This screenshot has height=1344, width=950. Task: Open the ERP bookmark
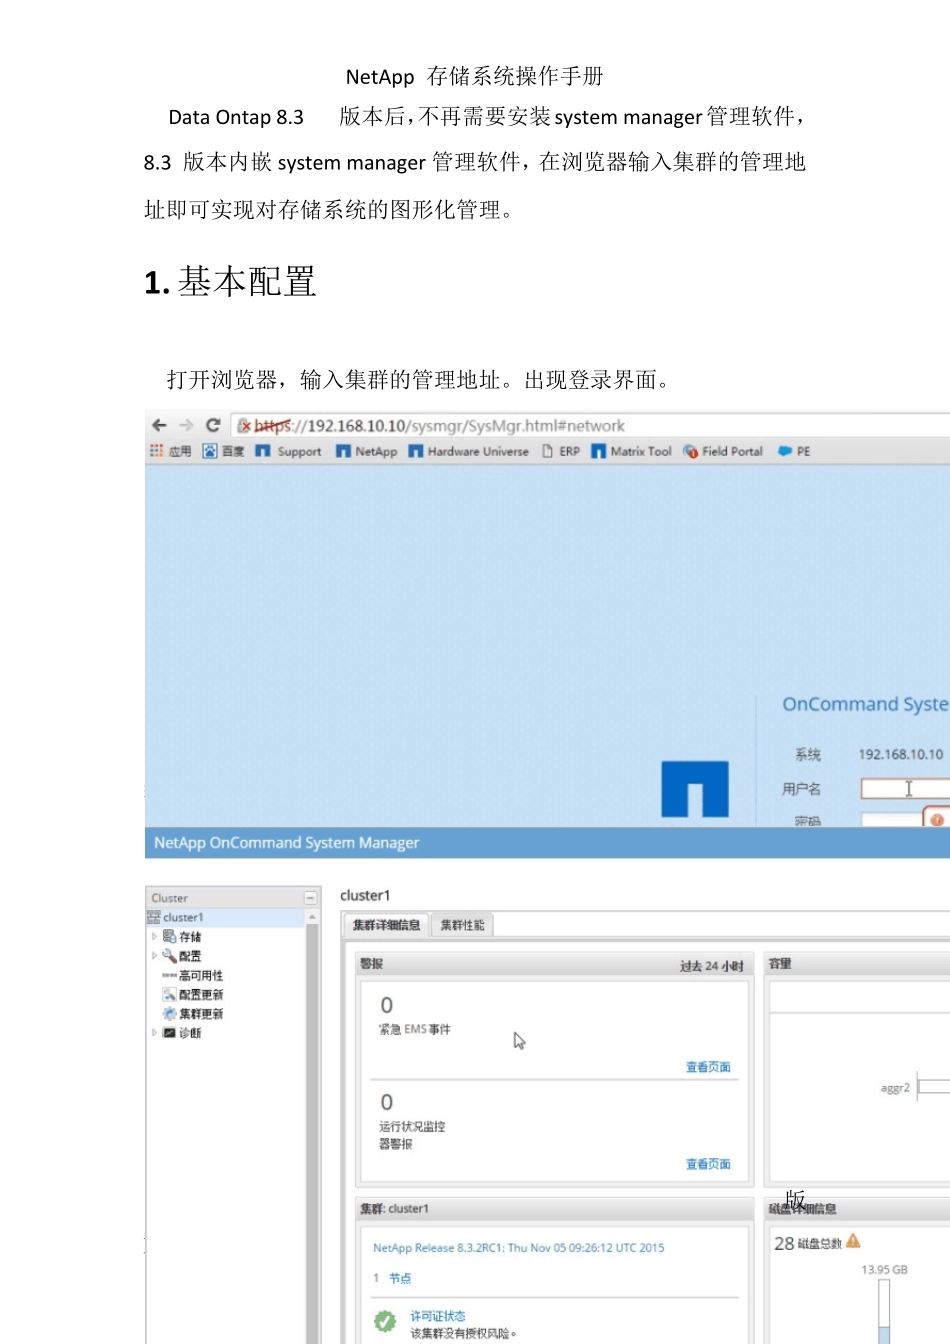pyautogui.click(x=561, y=451)
